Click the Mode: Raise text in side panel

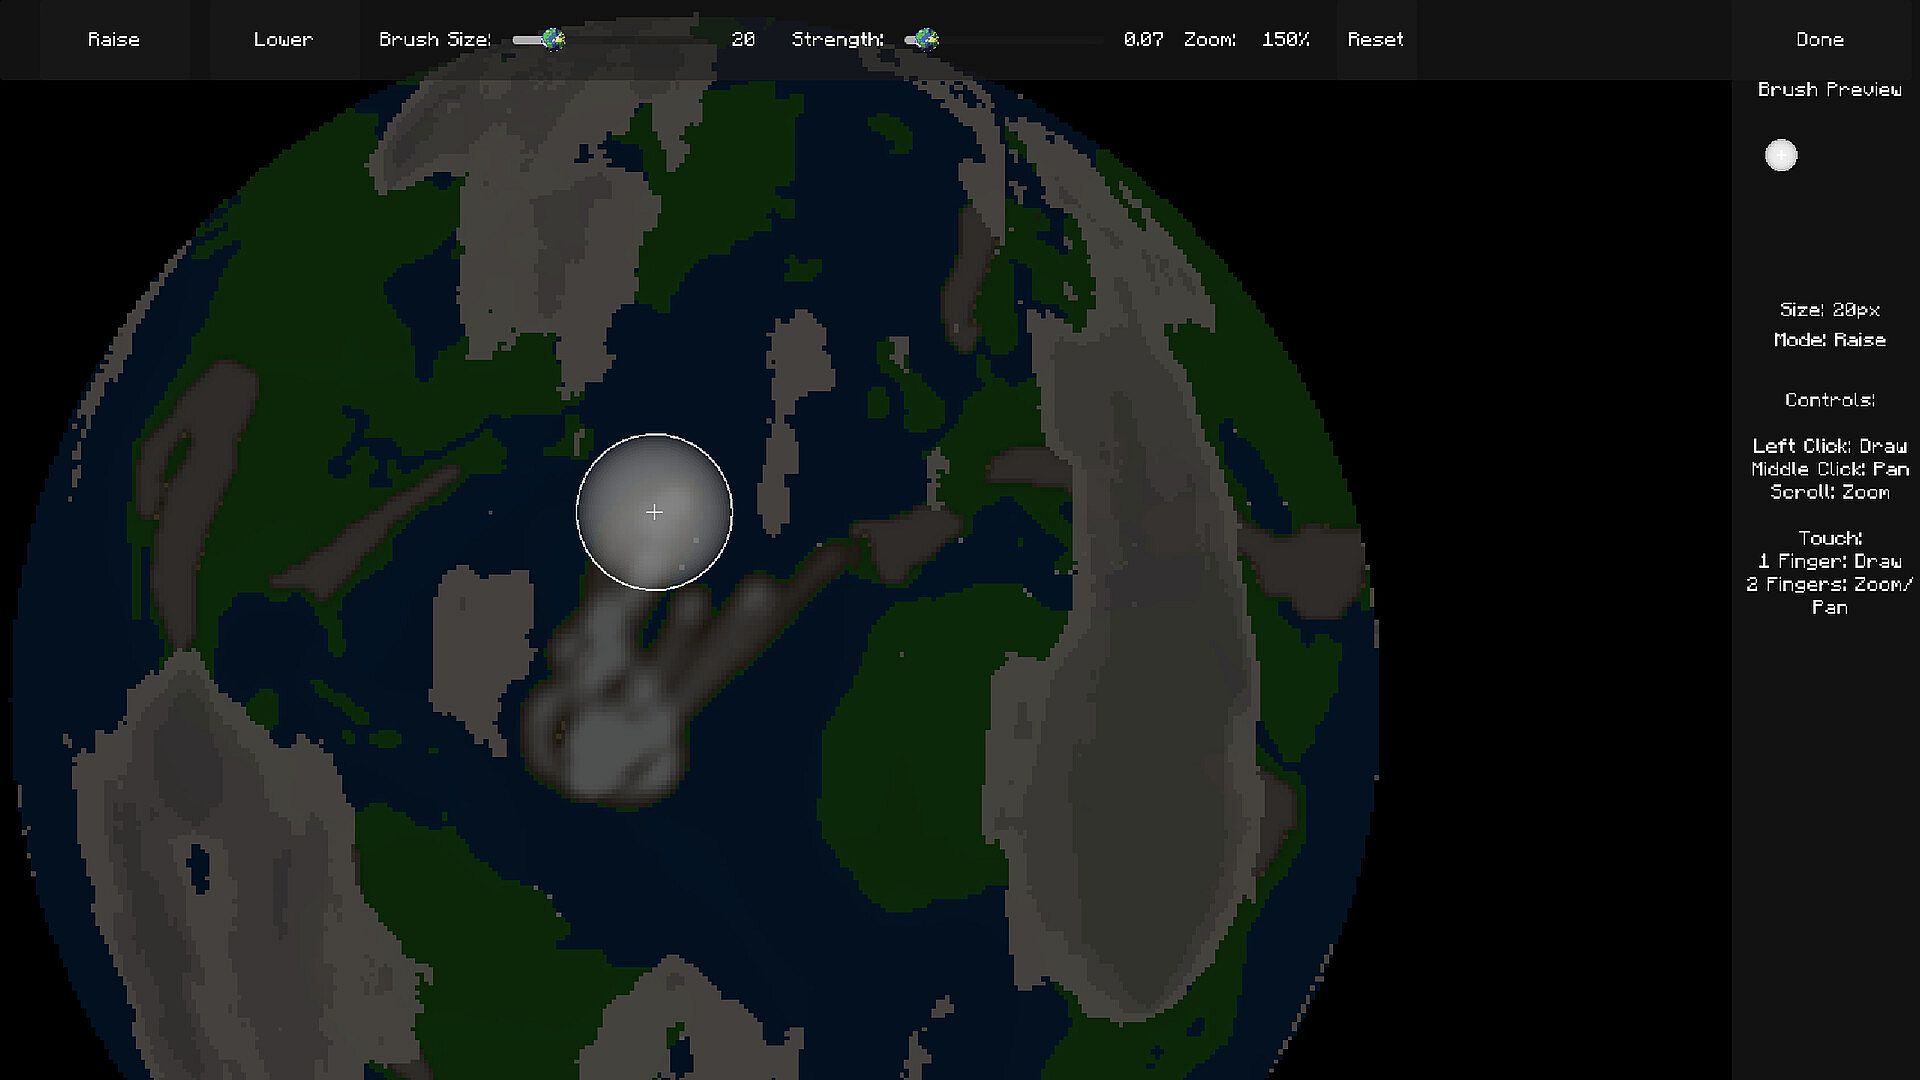point(1829,340)
